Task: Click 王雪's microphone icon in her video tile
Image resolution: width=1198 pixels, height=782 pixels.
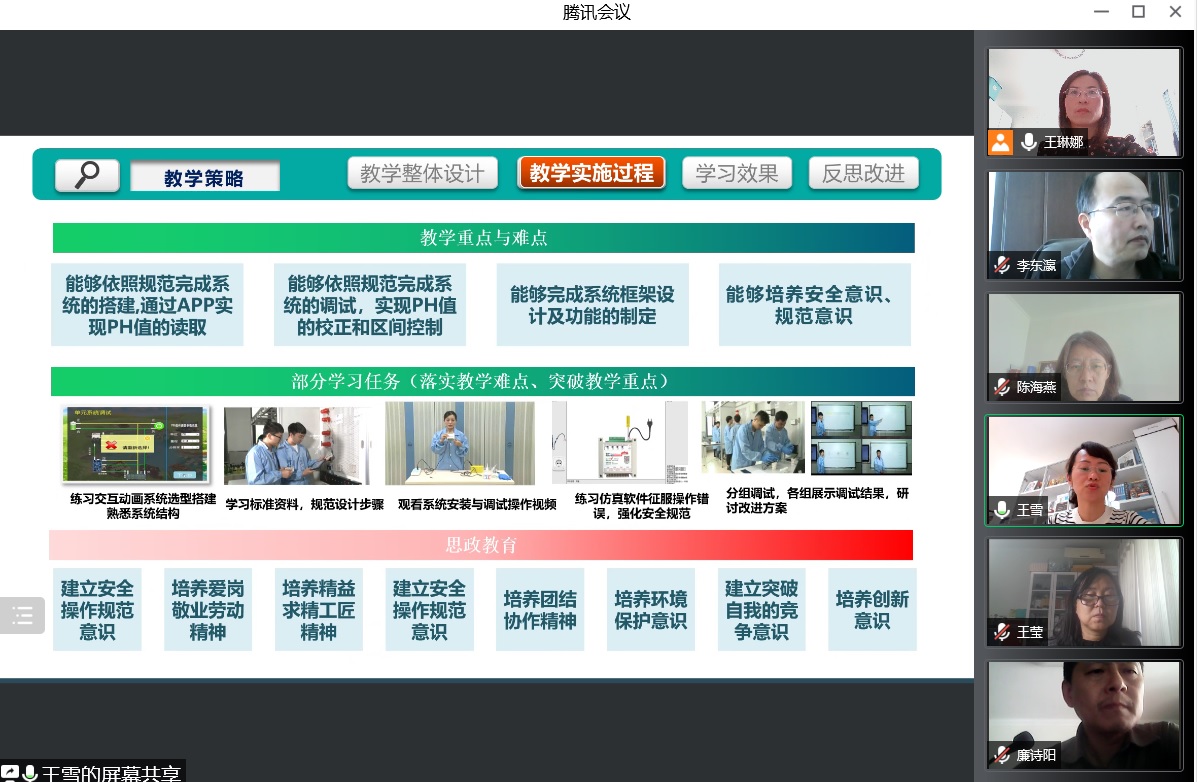Action: (1001, 510)
